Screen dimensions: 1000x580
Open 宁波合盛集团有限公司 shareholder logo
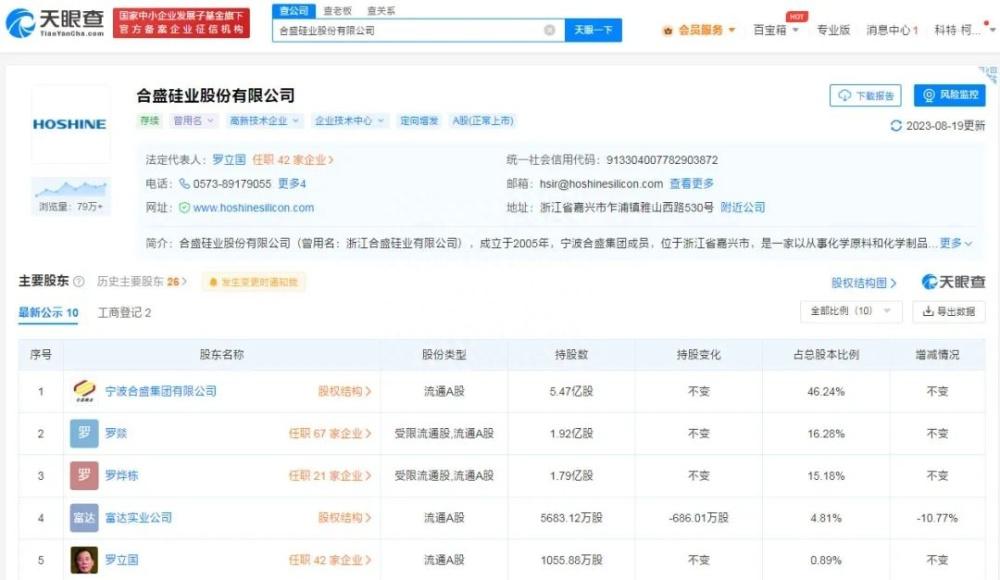[84, 391]
